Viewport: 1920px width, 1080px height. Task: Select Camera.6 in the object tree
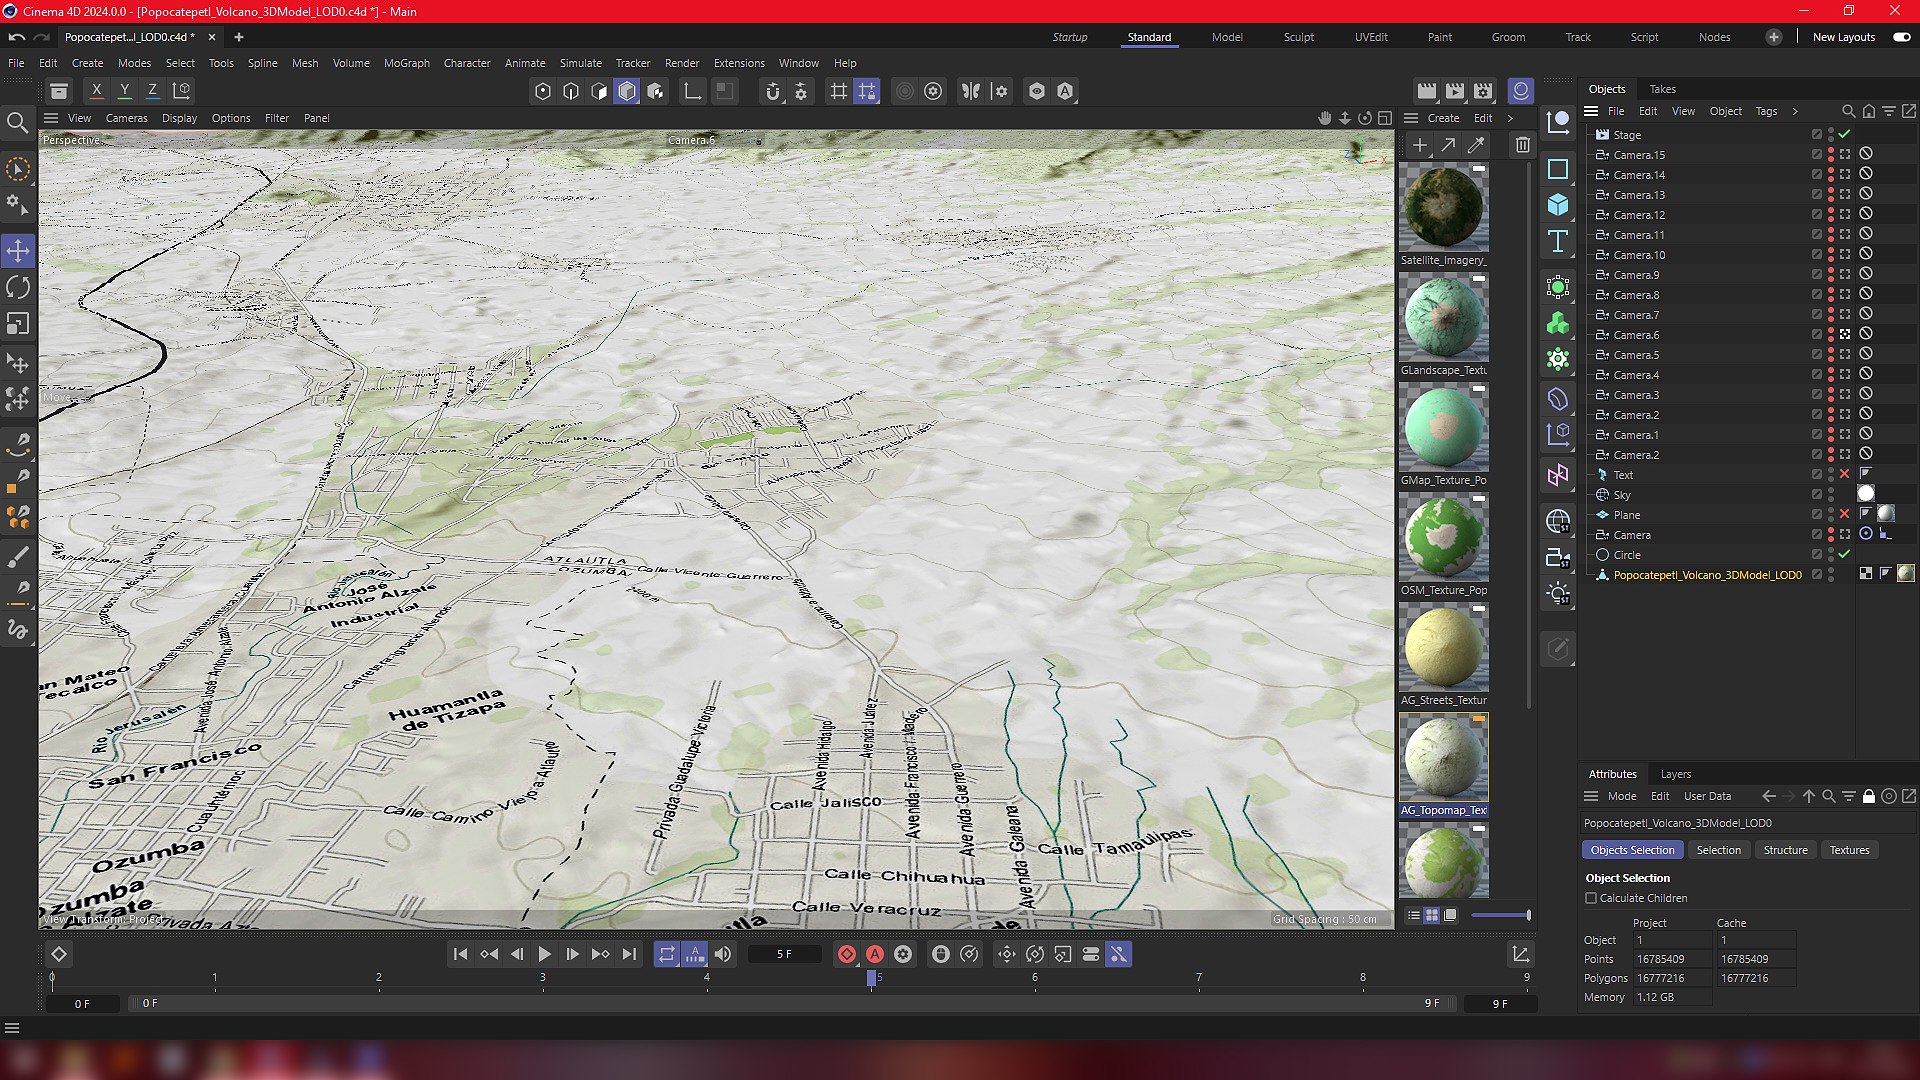point(1635,335)
